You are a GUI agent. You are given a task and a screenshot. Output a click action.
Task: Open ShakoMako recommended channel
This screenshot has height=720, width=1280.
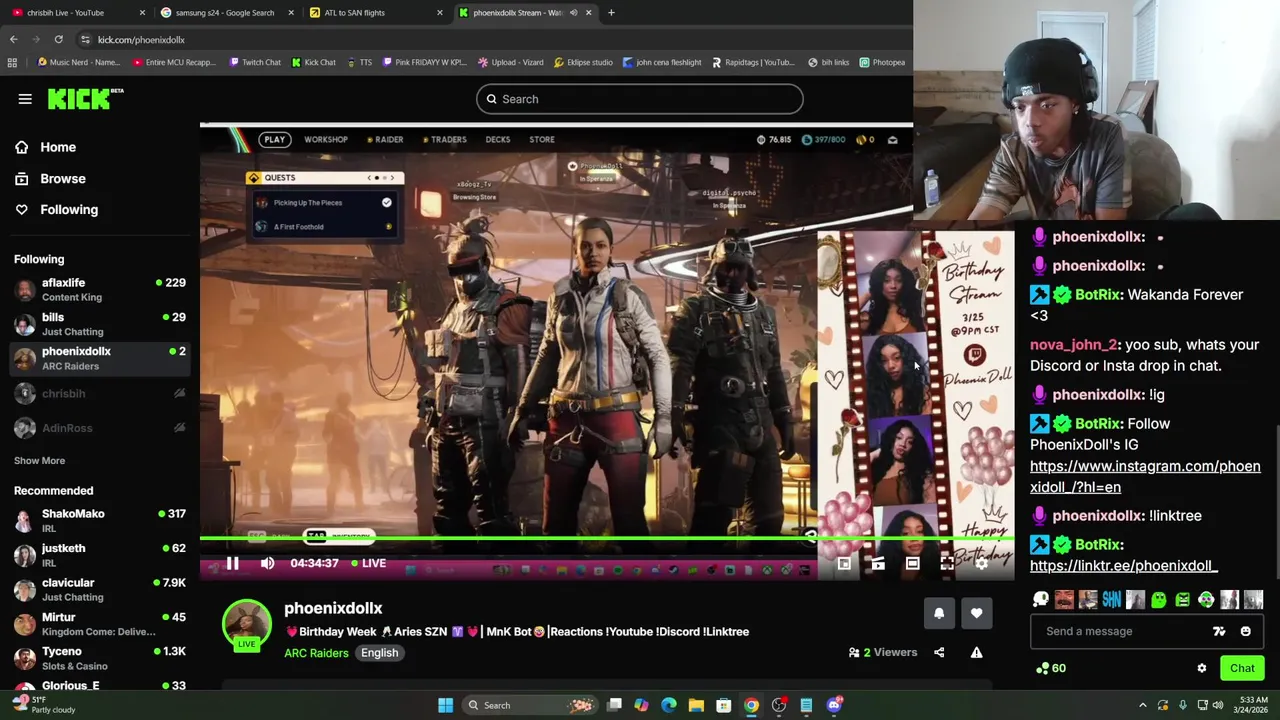pos(100,521)
